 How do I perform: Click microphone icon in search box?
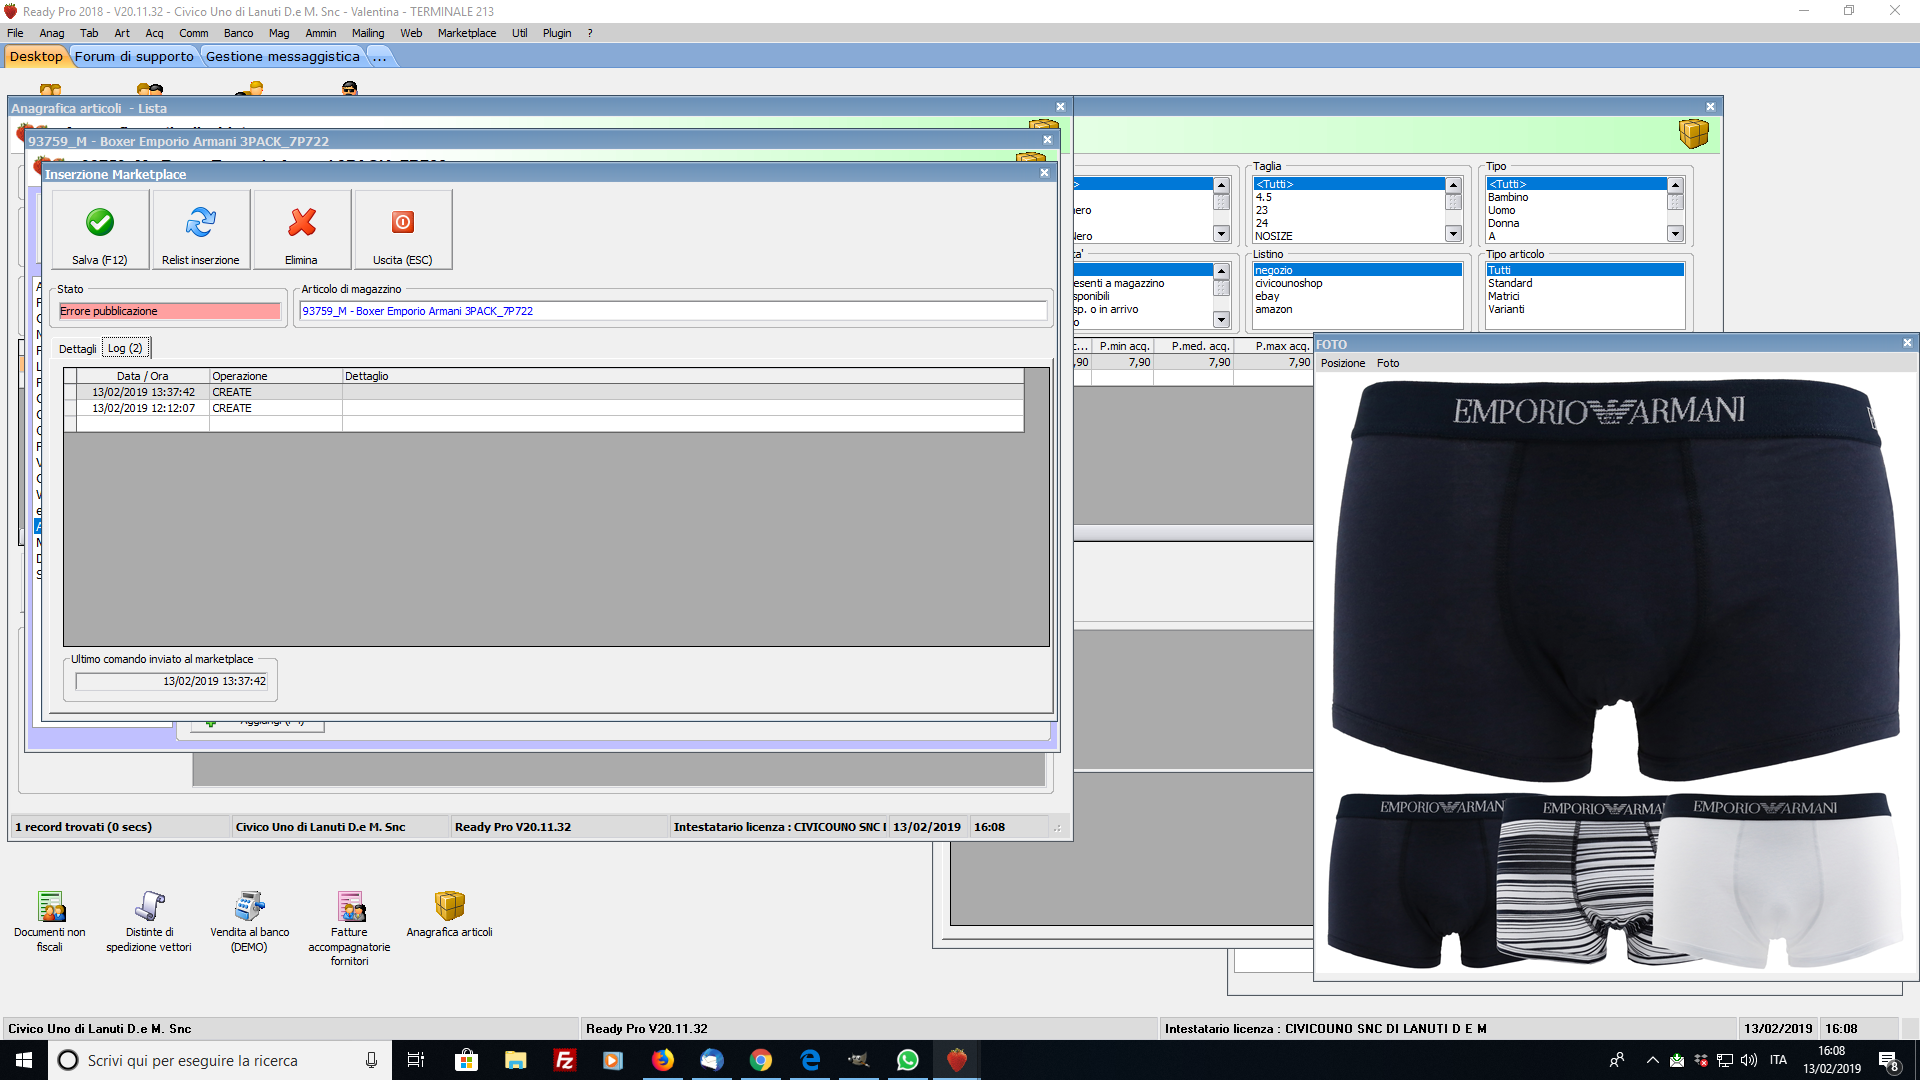point(371,1060)
